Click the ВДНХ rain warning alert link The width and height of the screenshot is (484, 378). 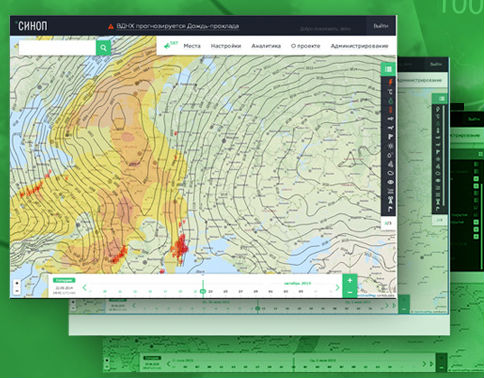pos(177,26)
